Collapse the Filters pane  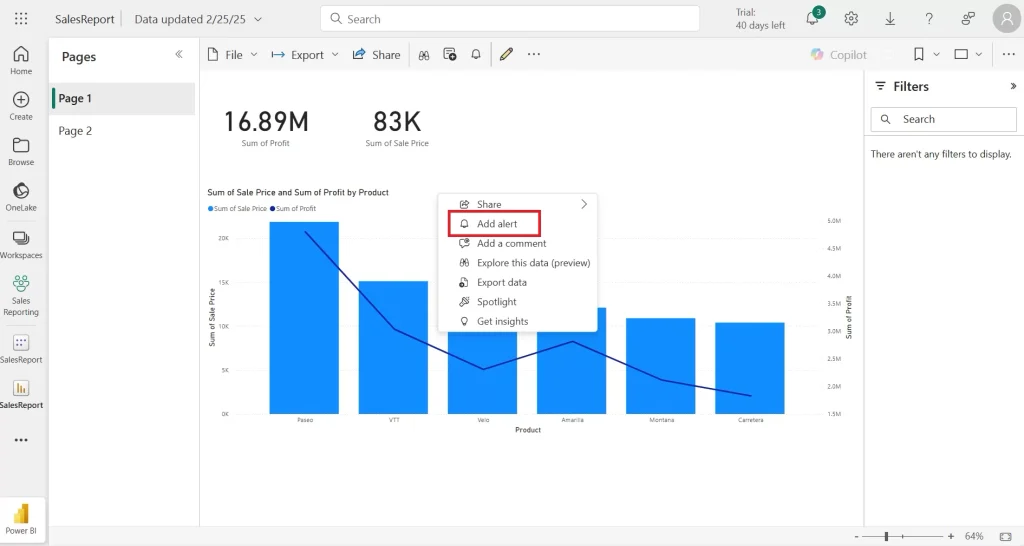[1013, 86]
